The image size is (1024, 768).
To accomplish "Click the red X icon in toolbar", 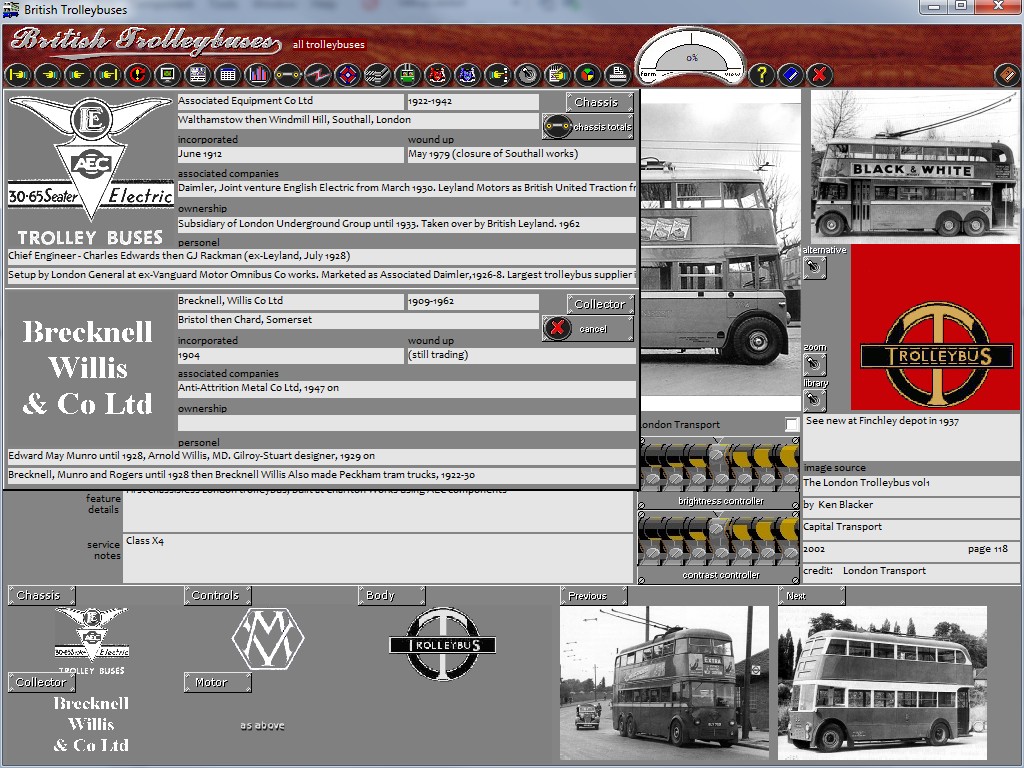I will [820, 74].
